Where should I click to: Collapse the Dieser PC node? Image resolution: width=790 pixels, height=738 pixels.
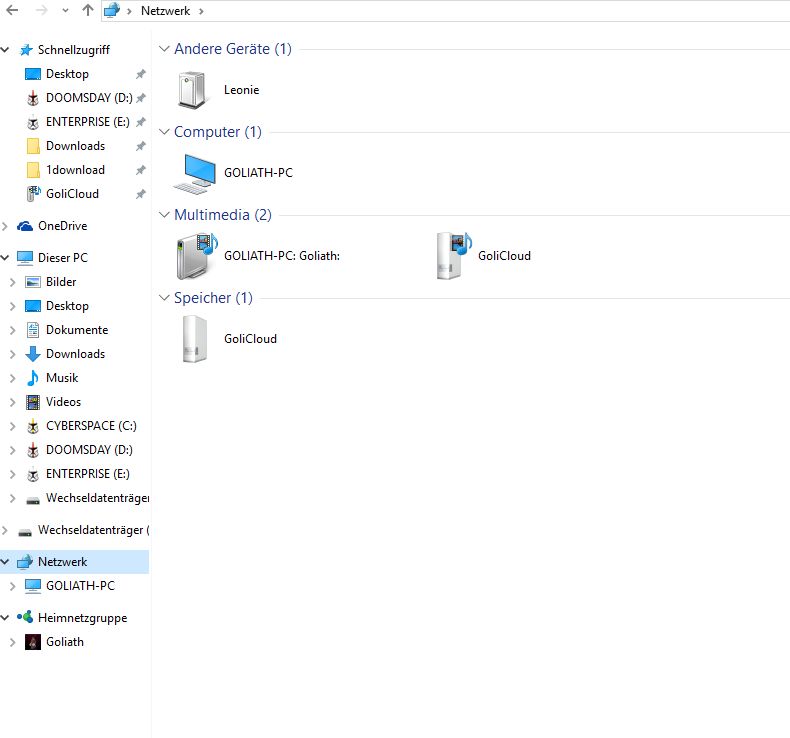[5, 258]
